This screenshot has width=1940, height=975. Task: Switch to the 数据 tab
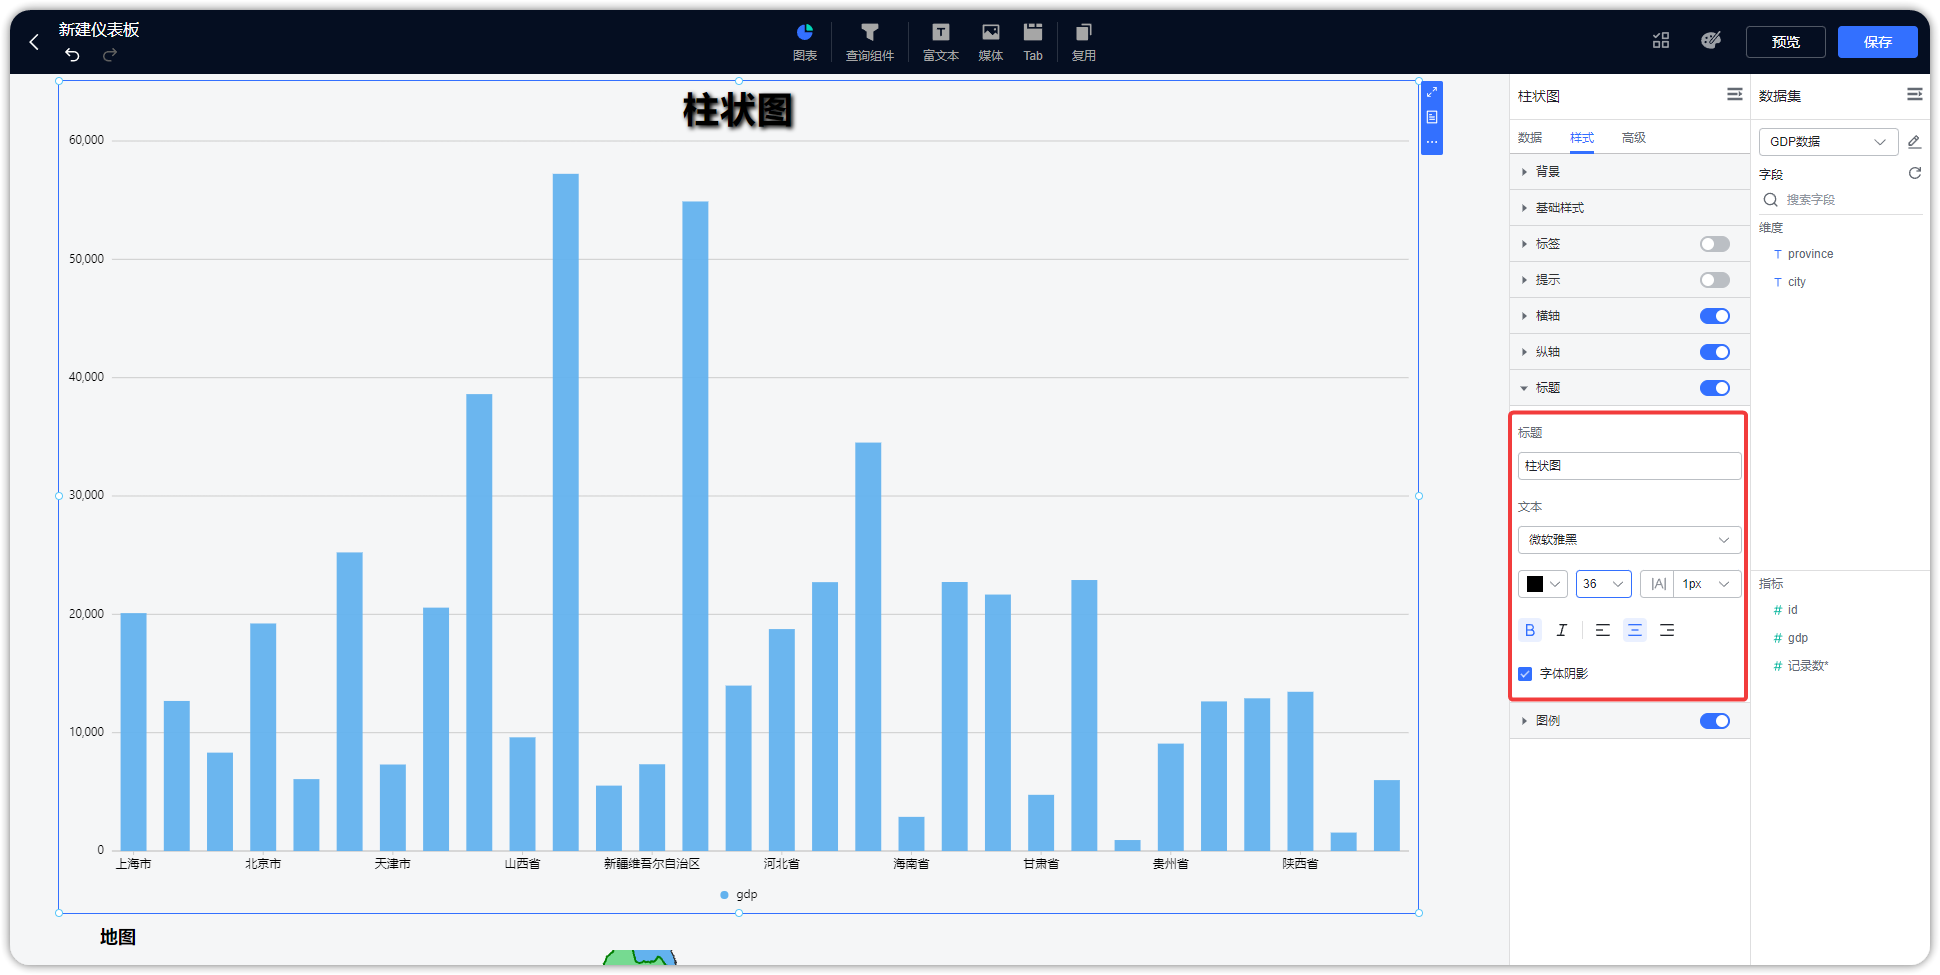(1530, 138)
